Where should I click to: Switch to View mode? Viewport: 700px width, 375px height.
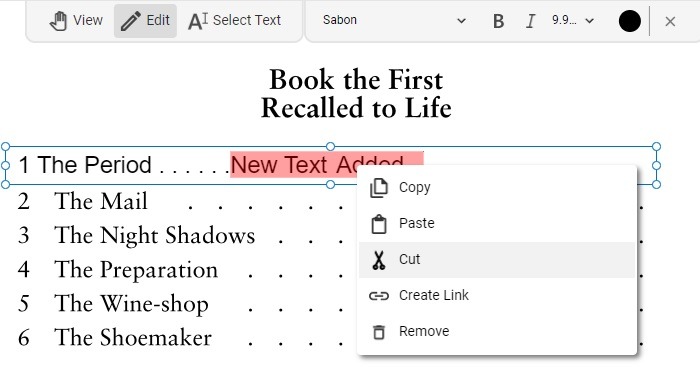(x=76, y=21)
